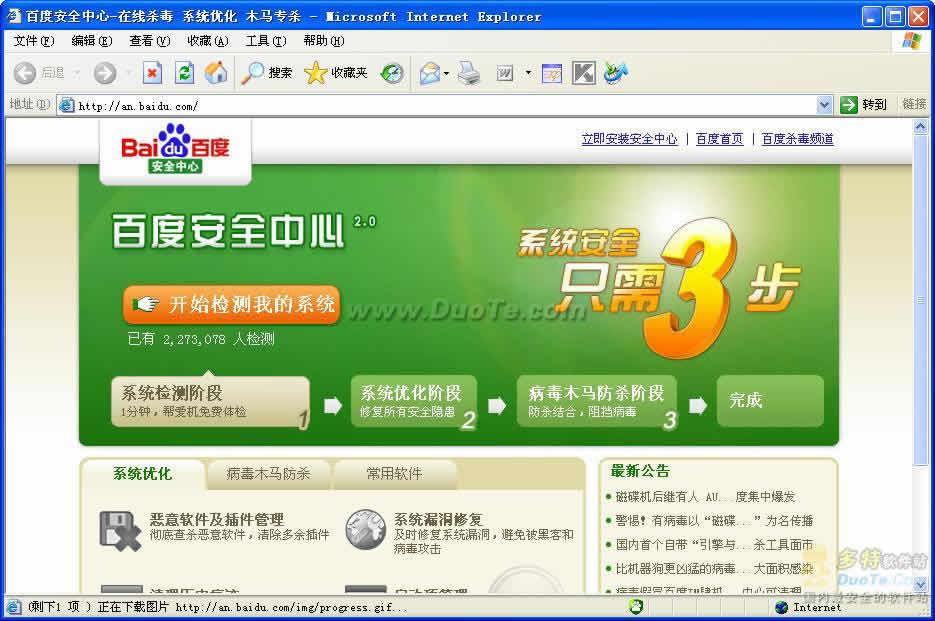
Task: Click the vertical scrollbar up arrow
Action: (x=920, y=126)
